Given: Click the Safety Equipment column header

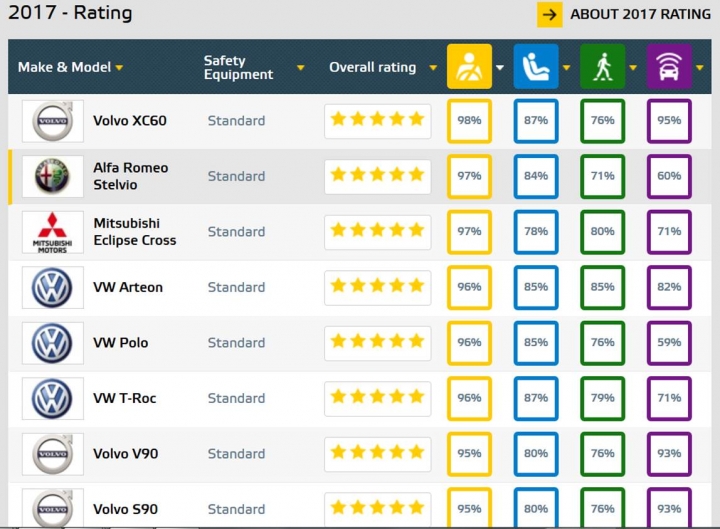Looking at the screenshot, I should click(x=238, y=68).
